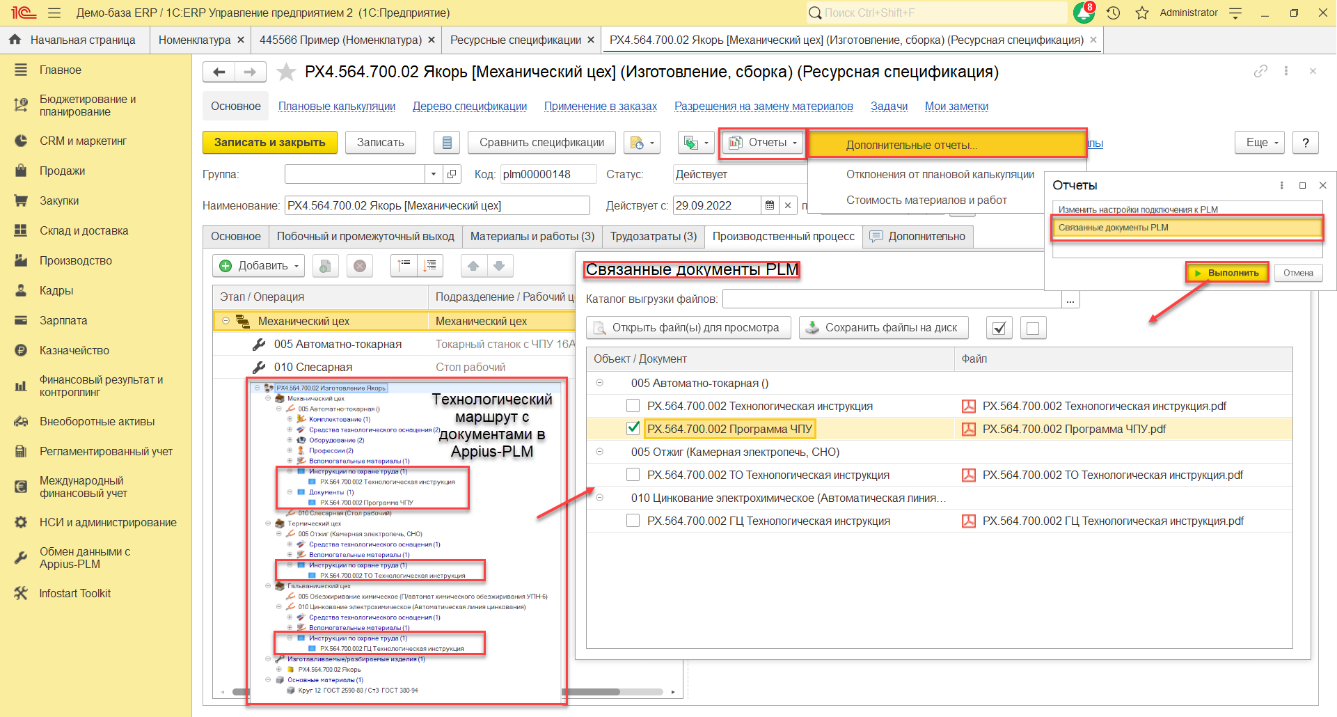Click the back navigation arrow
Viewport: 1337px width, 717px height.
coord(219,72)
